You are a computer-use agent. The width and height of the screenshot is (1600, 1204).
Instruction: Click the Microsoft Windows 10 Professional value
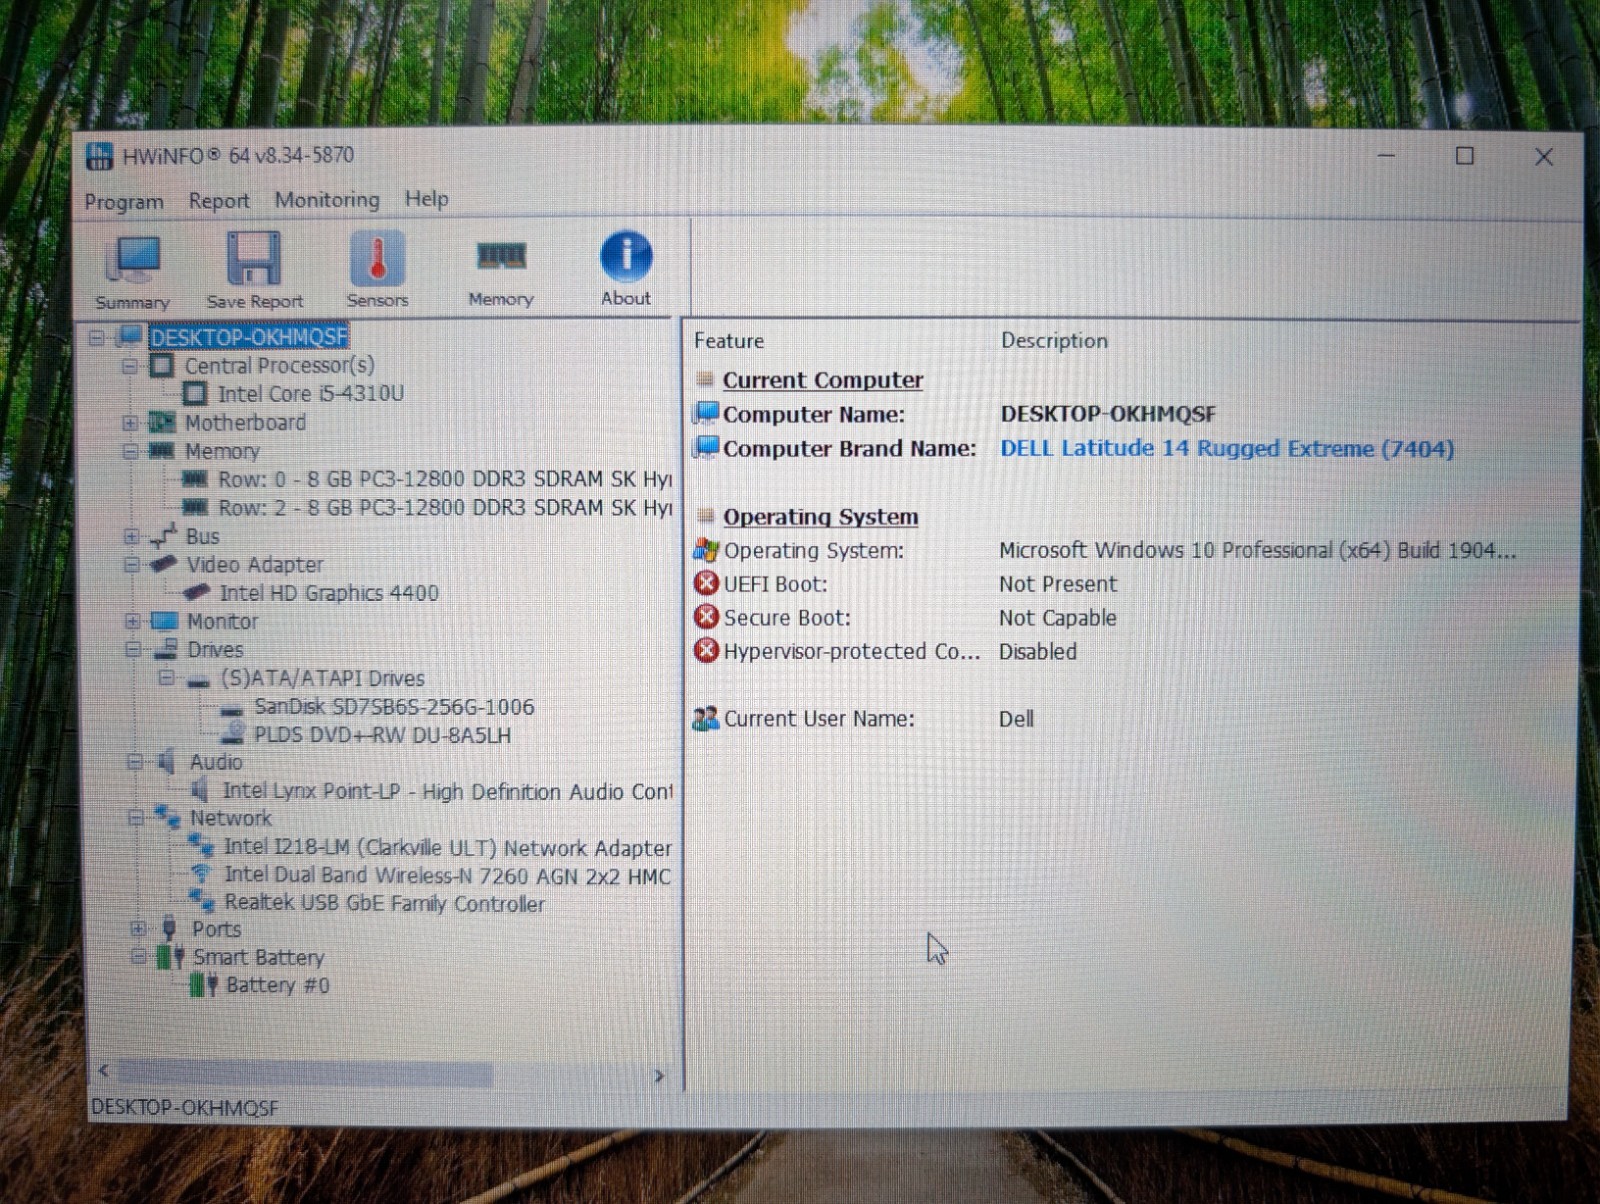click(x=1258, y=550)
